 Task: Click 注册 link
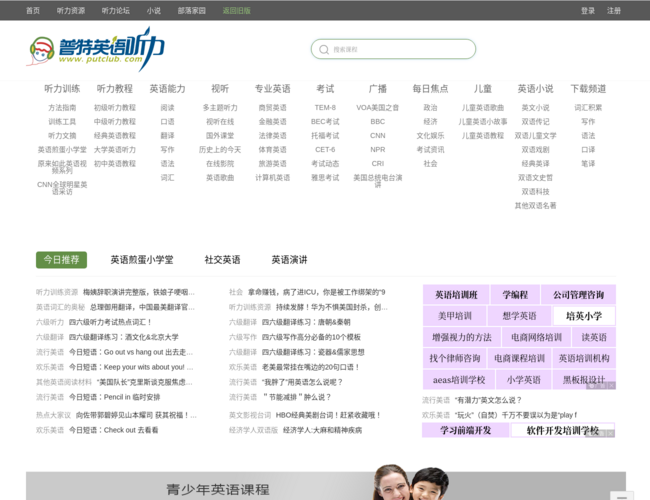click(x=614, y=11)
